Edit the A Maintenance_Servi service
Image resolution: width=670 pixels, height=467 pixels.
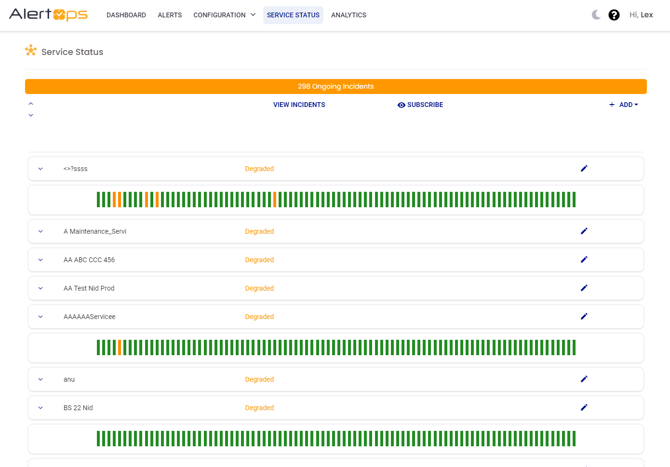click(584, 231)
